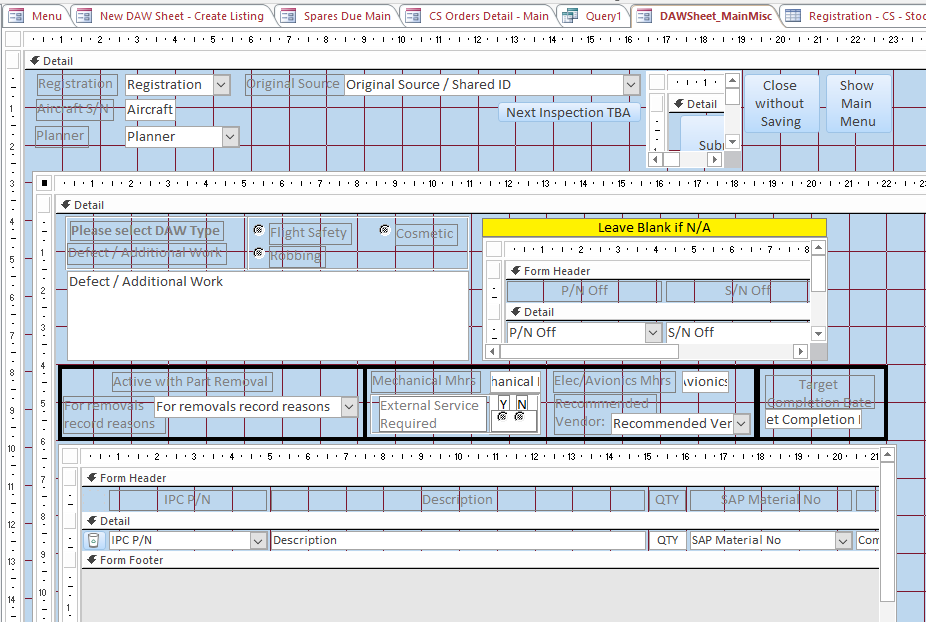
Task: Select the partially visible Submit button in the subform
Action: point(703,134)
